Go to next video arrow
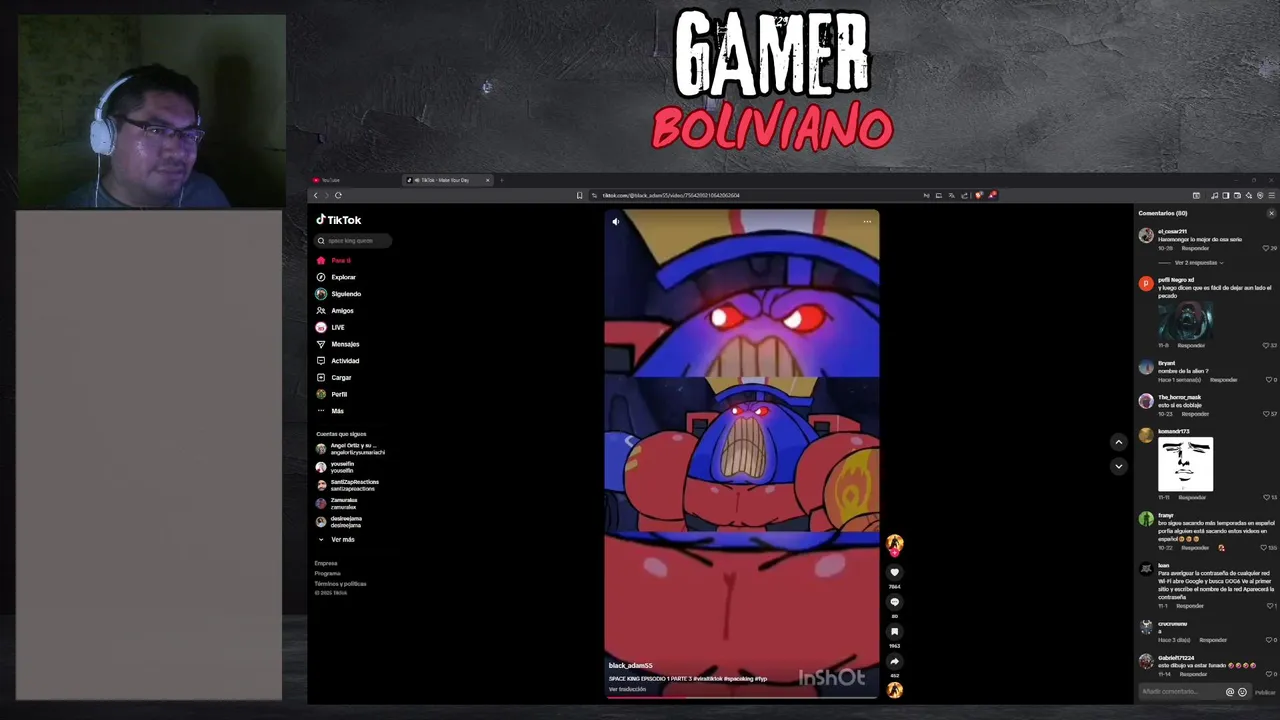 click(1119, 466)
